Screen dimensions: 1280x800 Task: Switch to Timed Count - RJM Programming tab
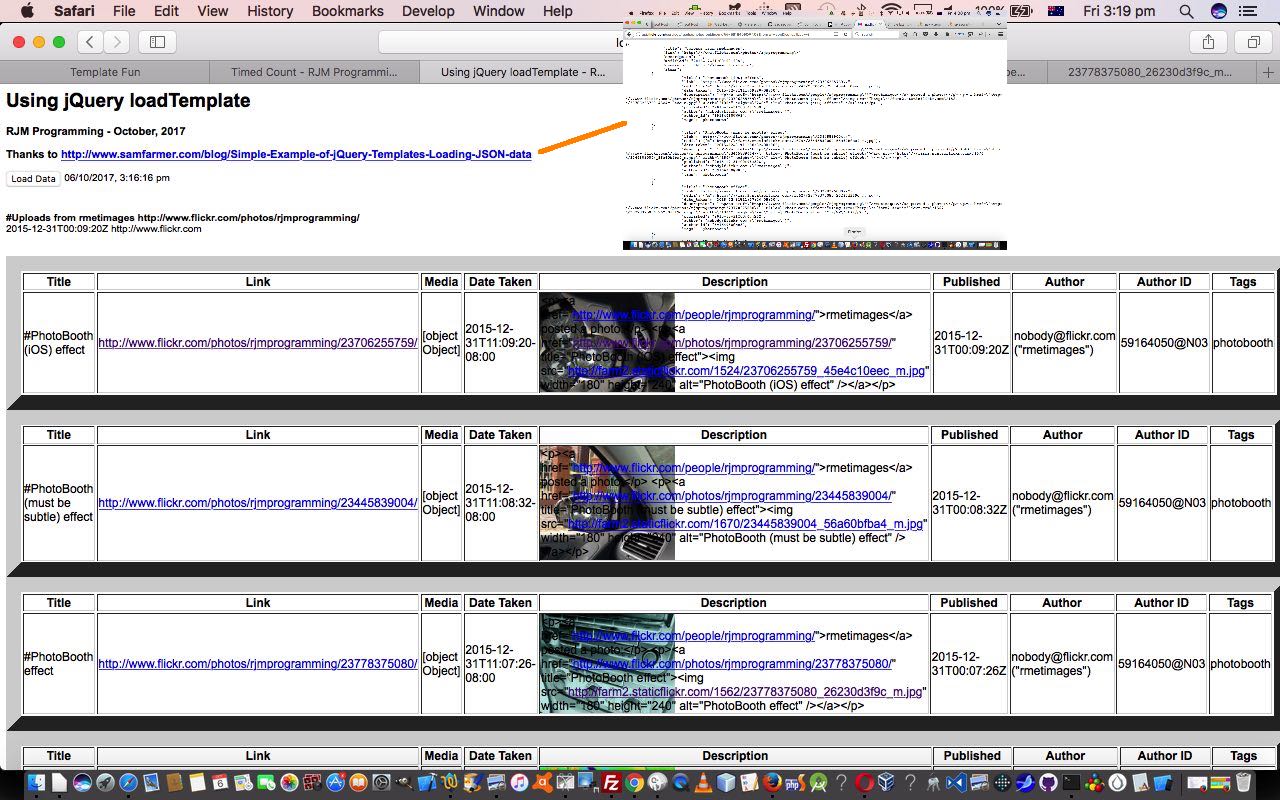(314, 72)
